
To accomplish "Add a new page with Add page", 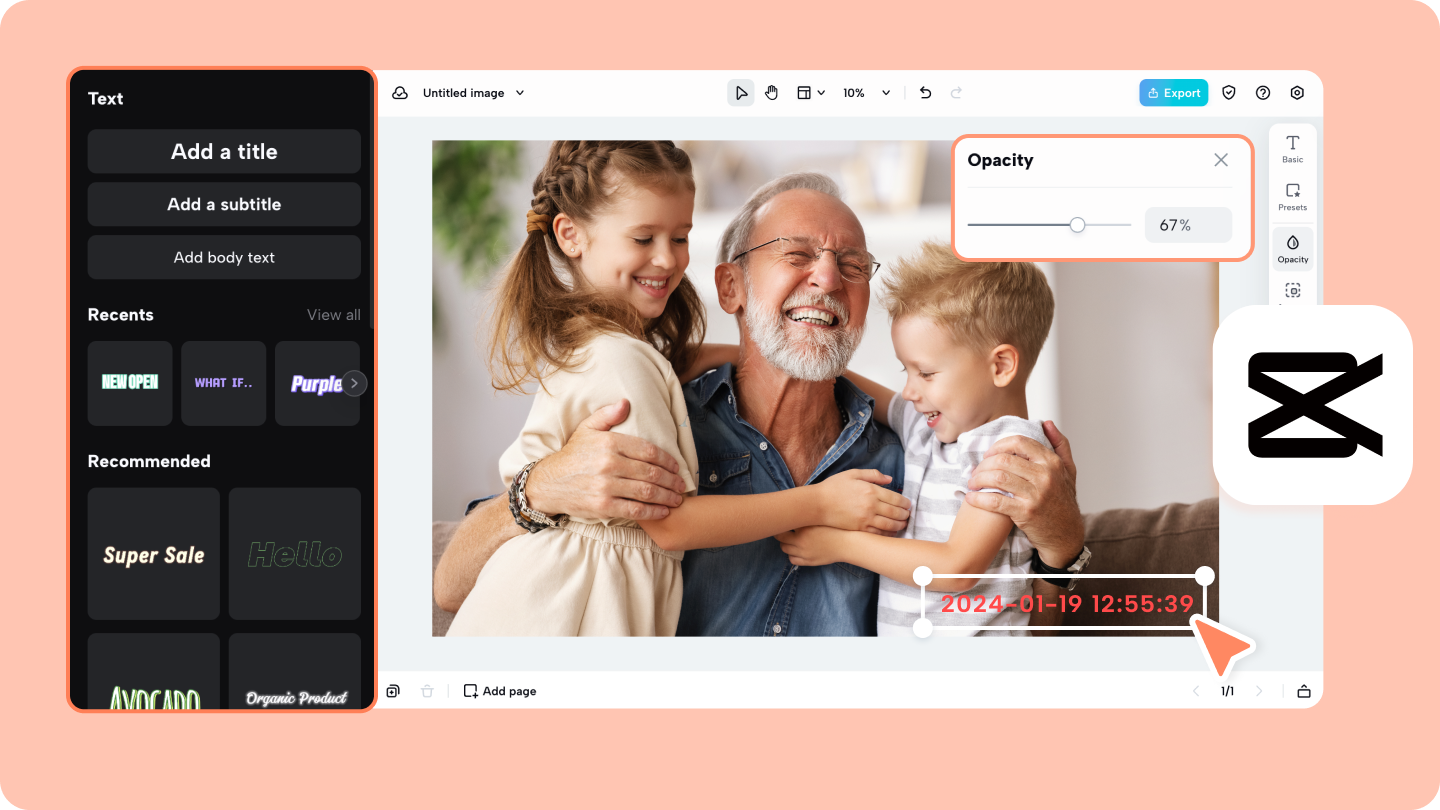I will pos(499,690).
